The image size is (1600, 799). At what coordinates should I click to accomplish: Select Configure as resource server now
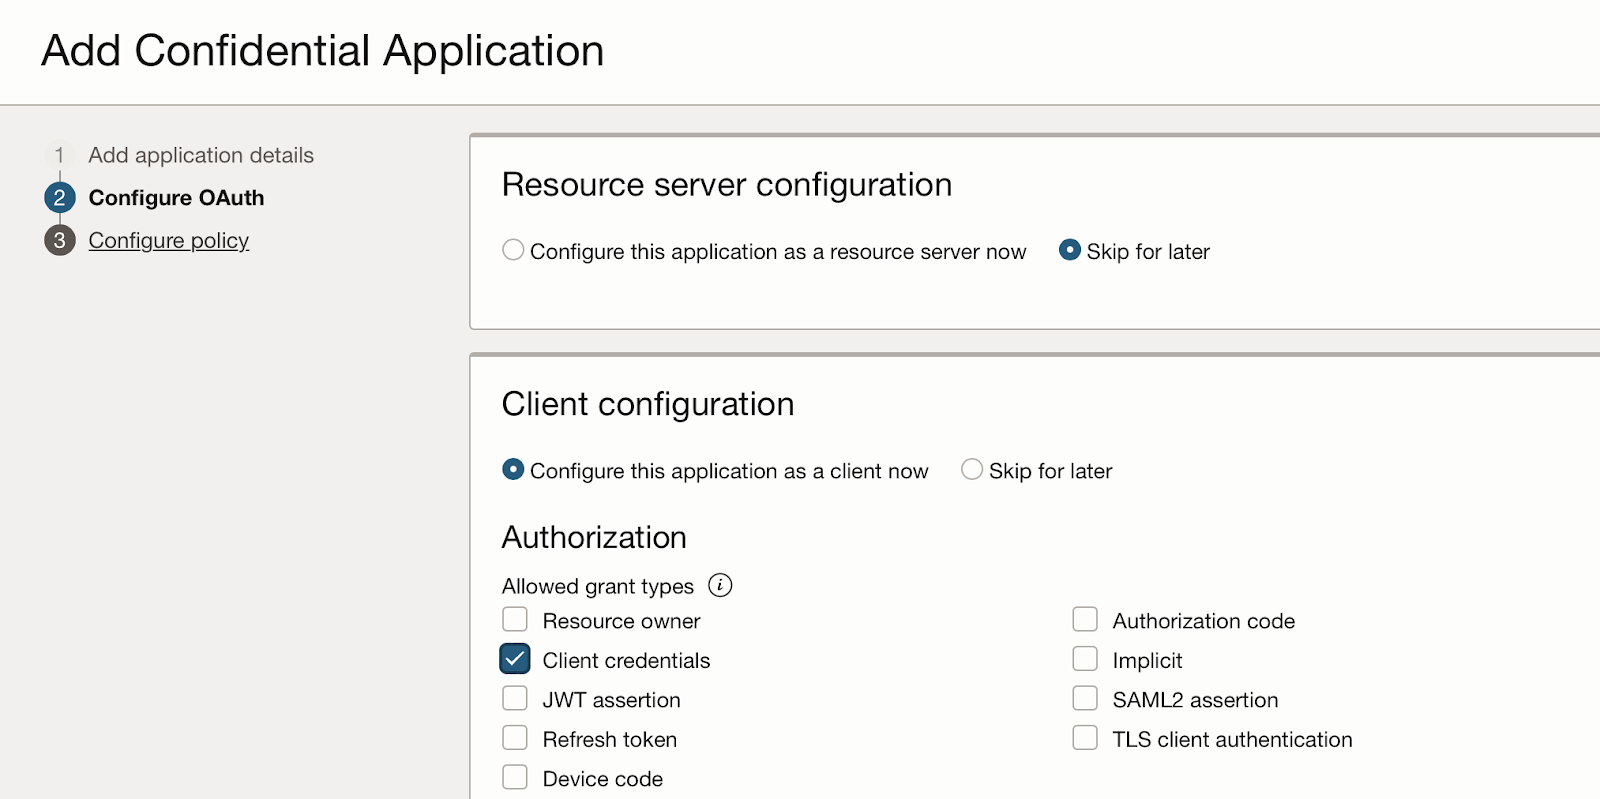[513, 250]
